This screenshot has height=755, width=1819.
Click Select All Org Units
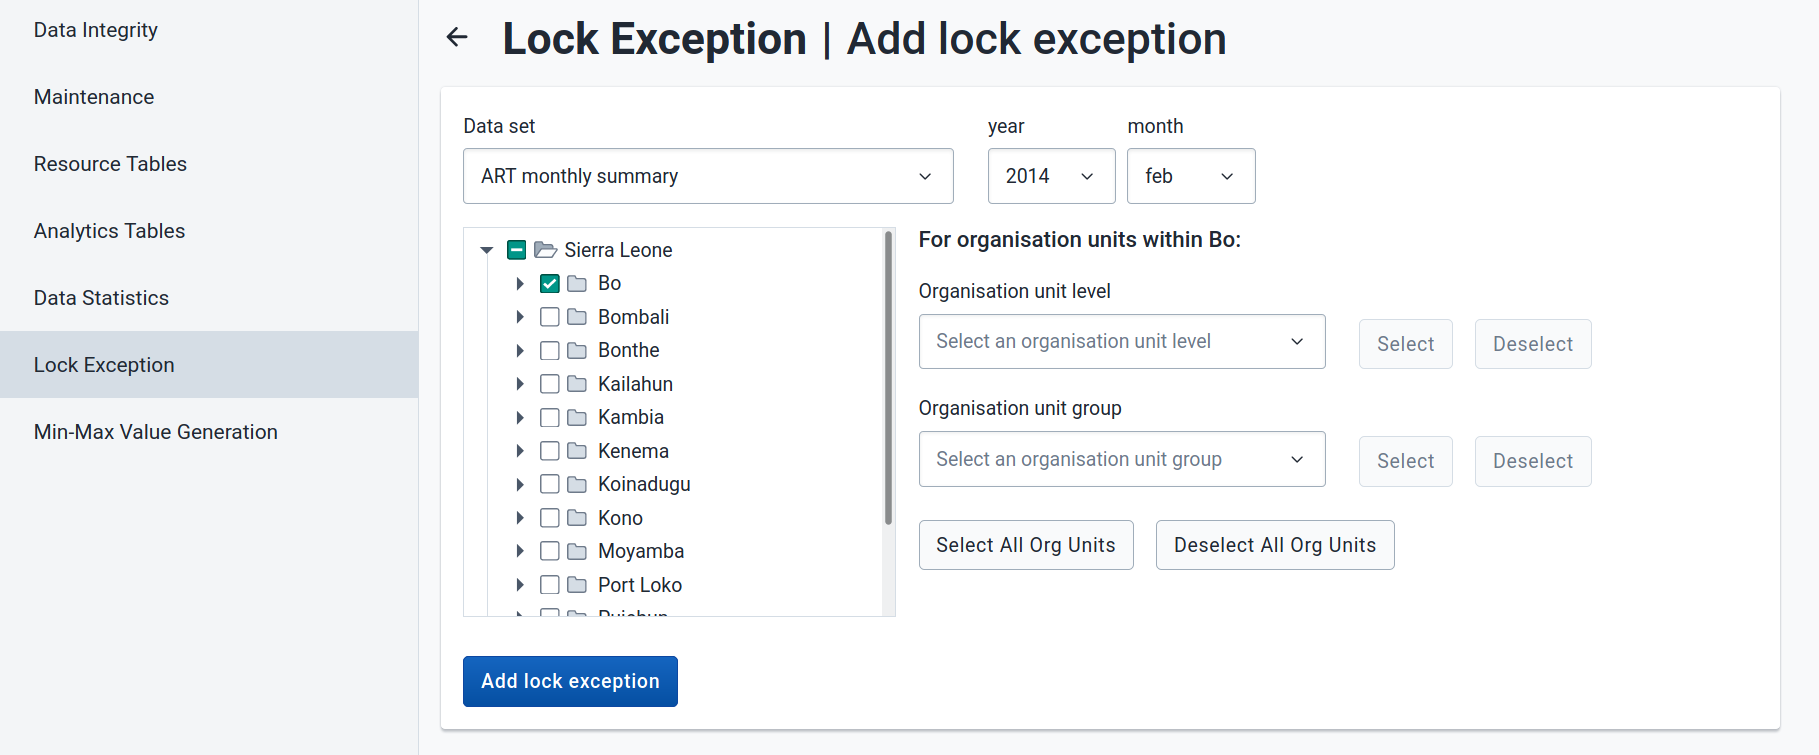coord(1025,545)
